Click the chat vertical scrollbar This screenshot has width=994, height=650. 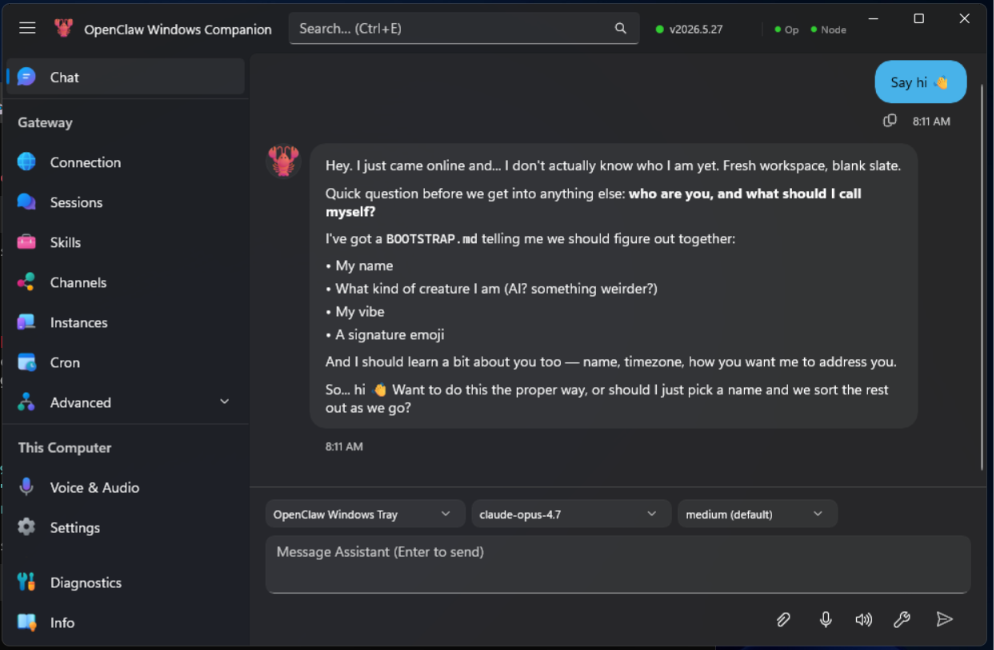[983, 276]
